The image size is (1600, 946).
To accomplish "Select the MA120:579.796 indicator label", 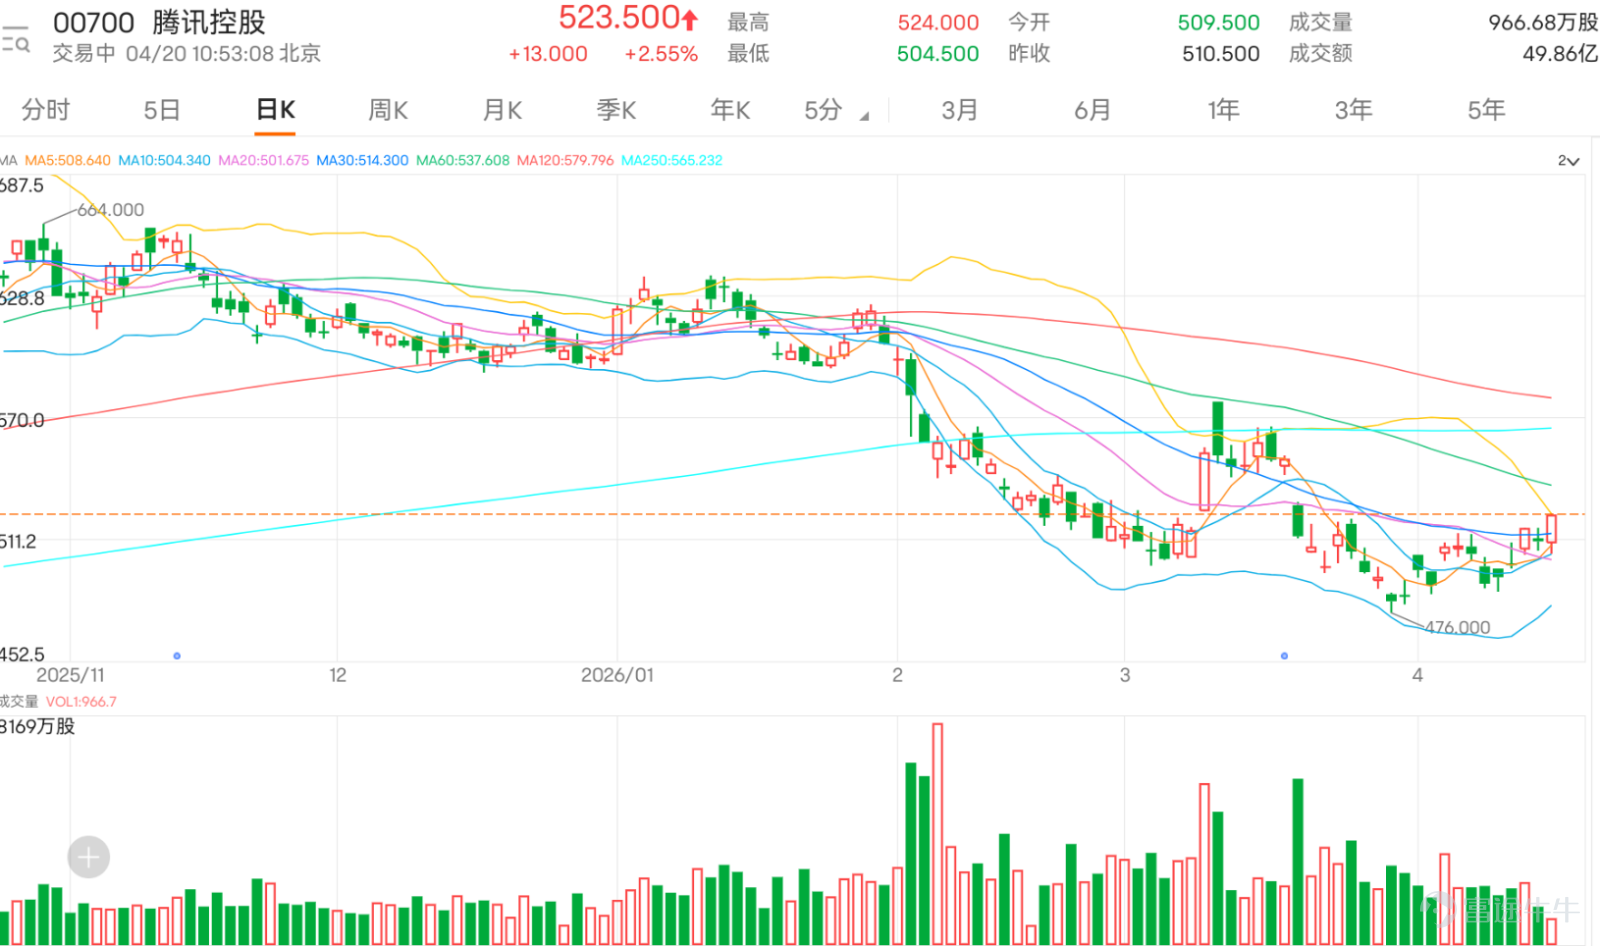I will pyautogui.click(x=565, y=160).
